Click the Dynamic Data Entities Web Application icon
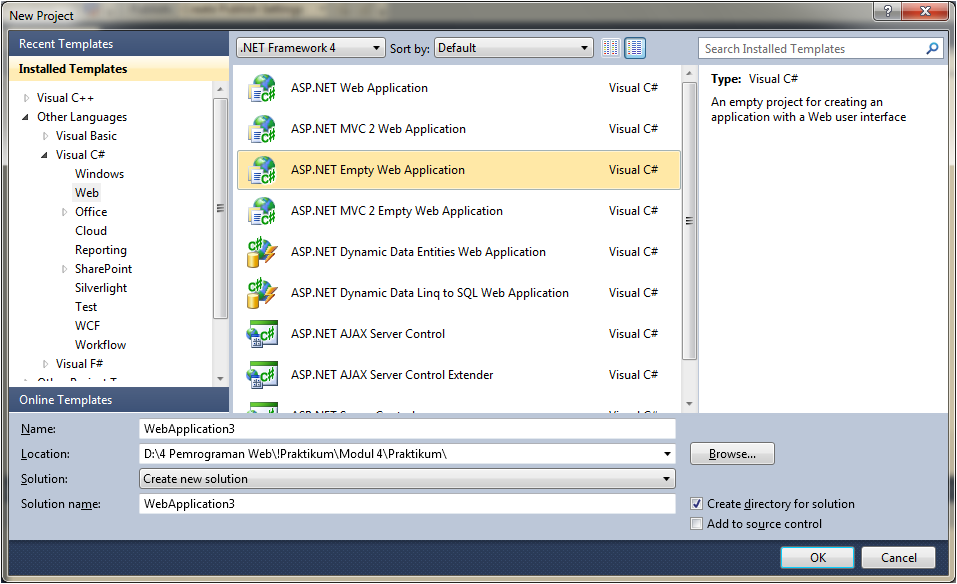957x584 pixels. pos(262,251)
